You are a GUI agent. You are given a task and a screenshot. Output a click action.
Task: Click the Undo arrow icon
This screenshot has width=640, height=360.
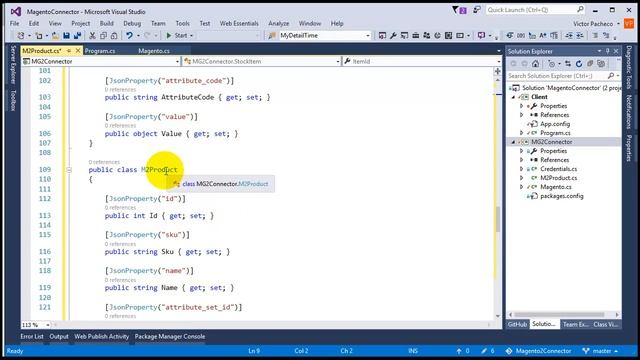click(x=129, y=36)
